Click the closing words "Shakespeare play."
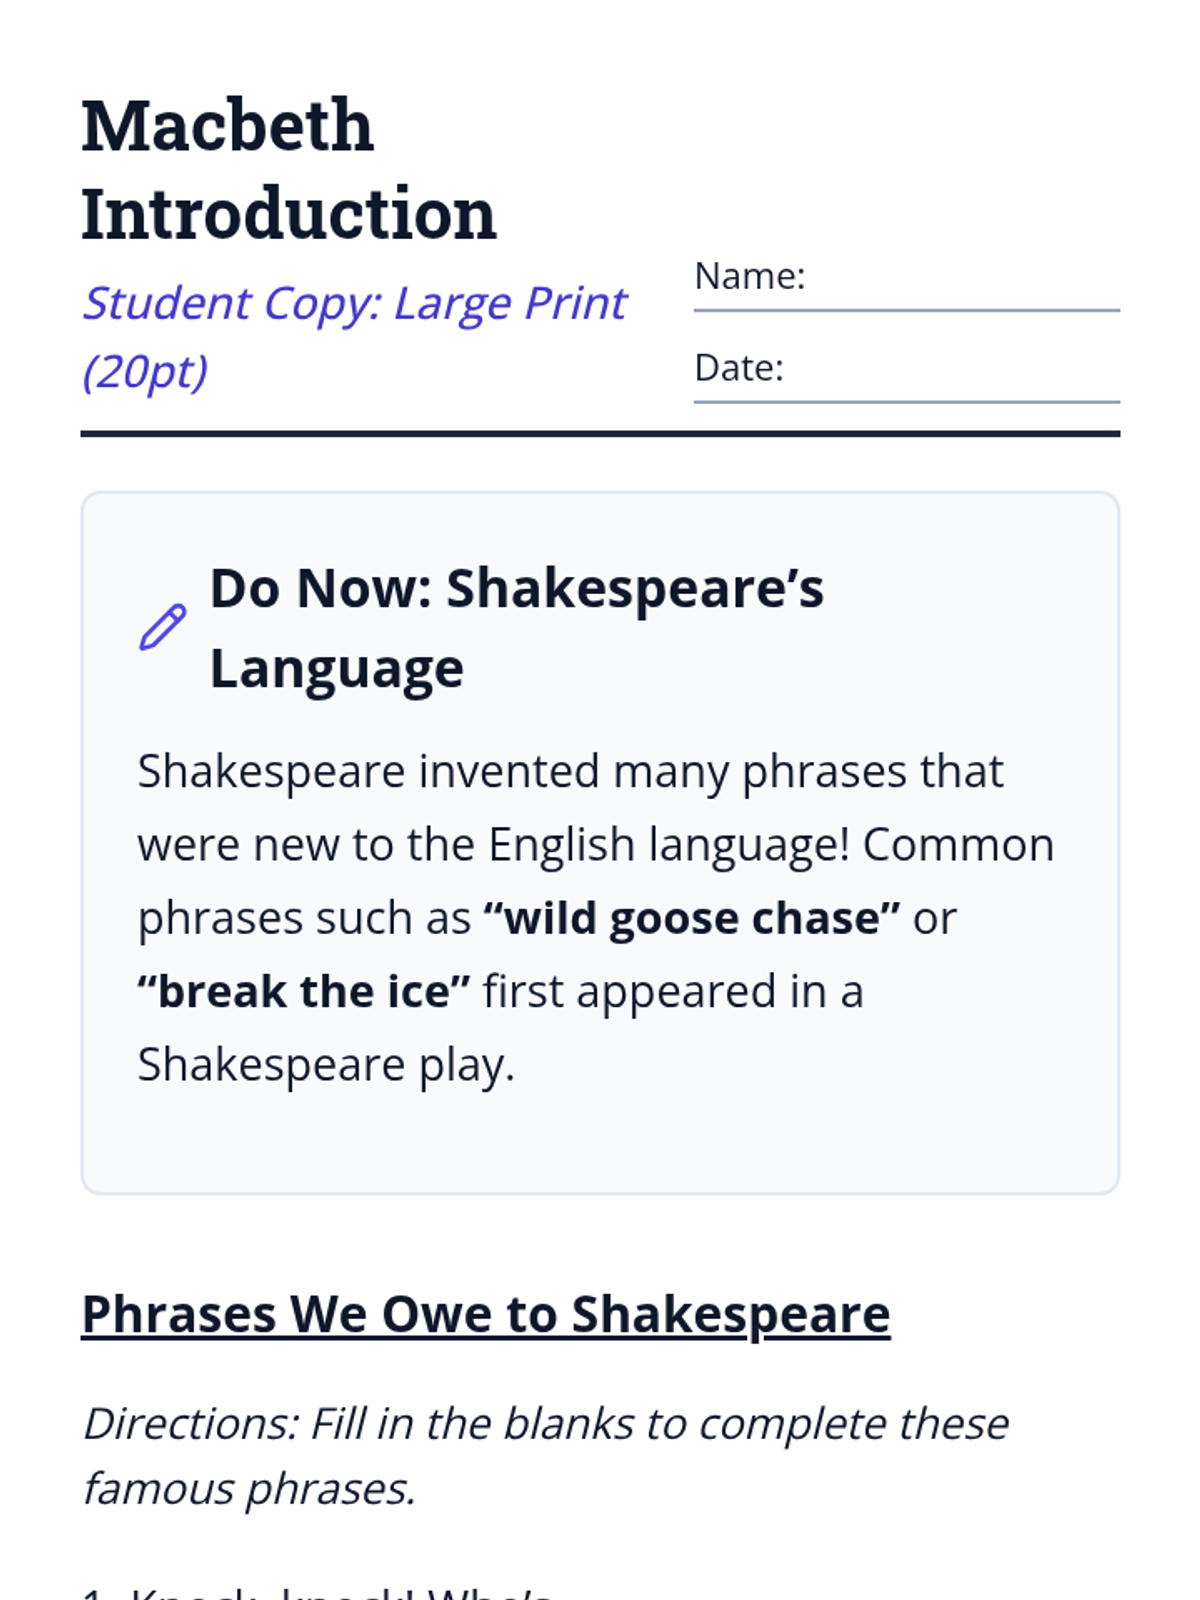Viewport: 1200px width, 1600px height. [x=325, y=1064]
